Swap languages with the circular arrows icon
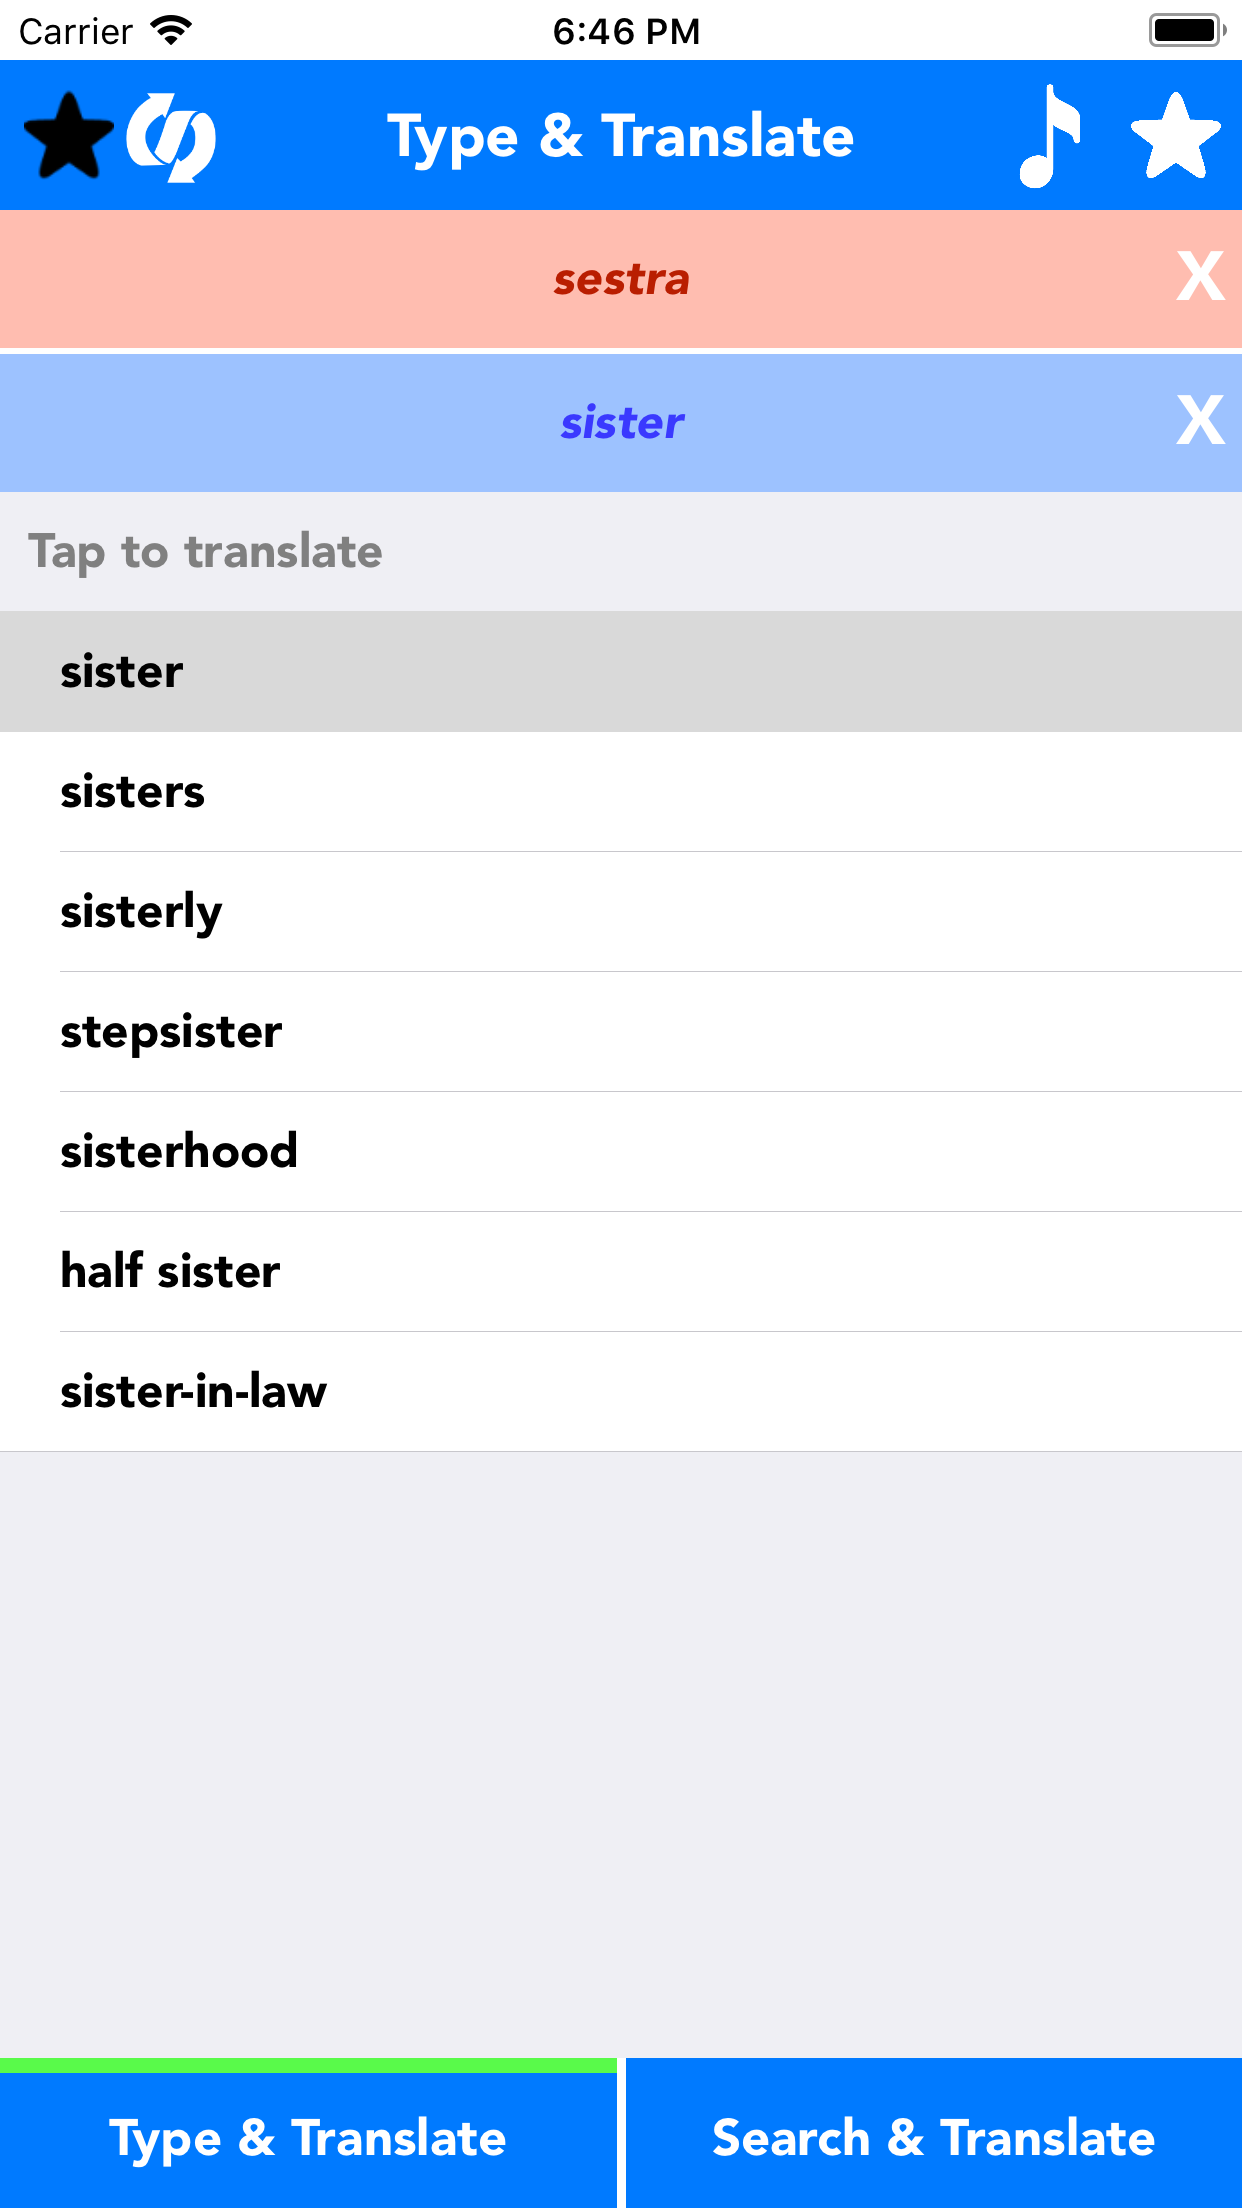1242x2208 pixels. point(171,137)
